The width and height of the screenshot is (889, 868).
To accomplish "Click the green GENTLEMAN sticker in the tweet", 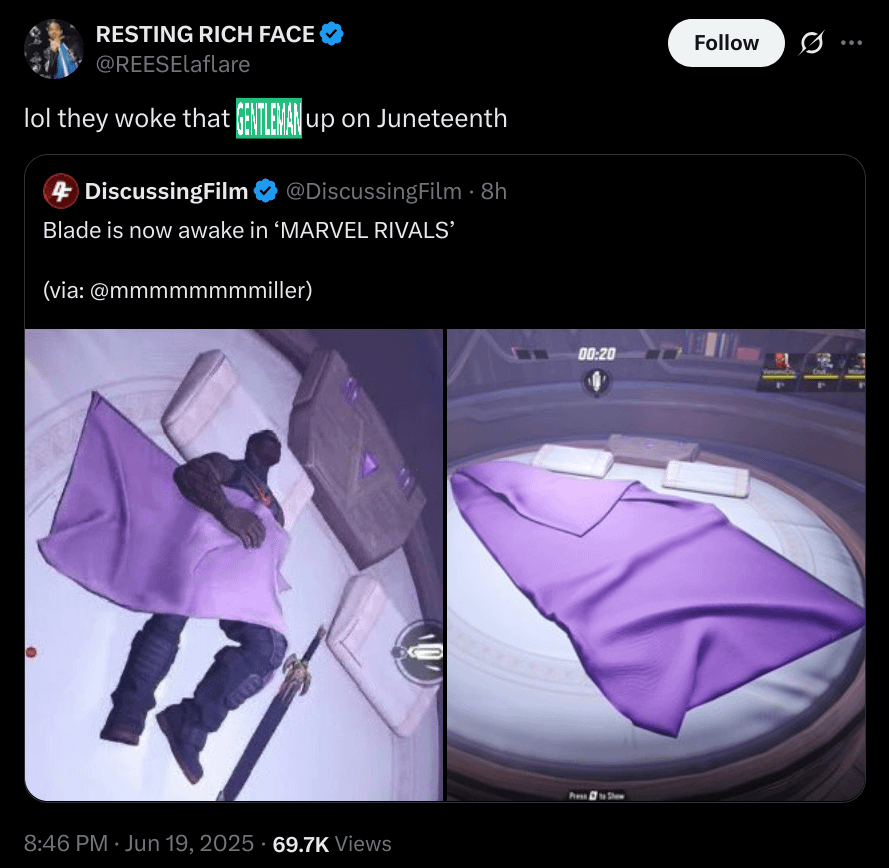I will [269, 118].
